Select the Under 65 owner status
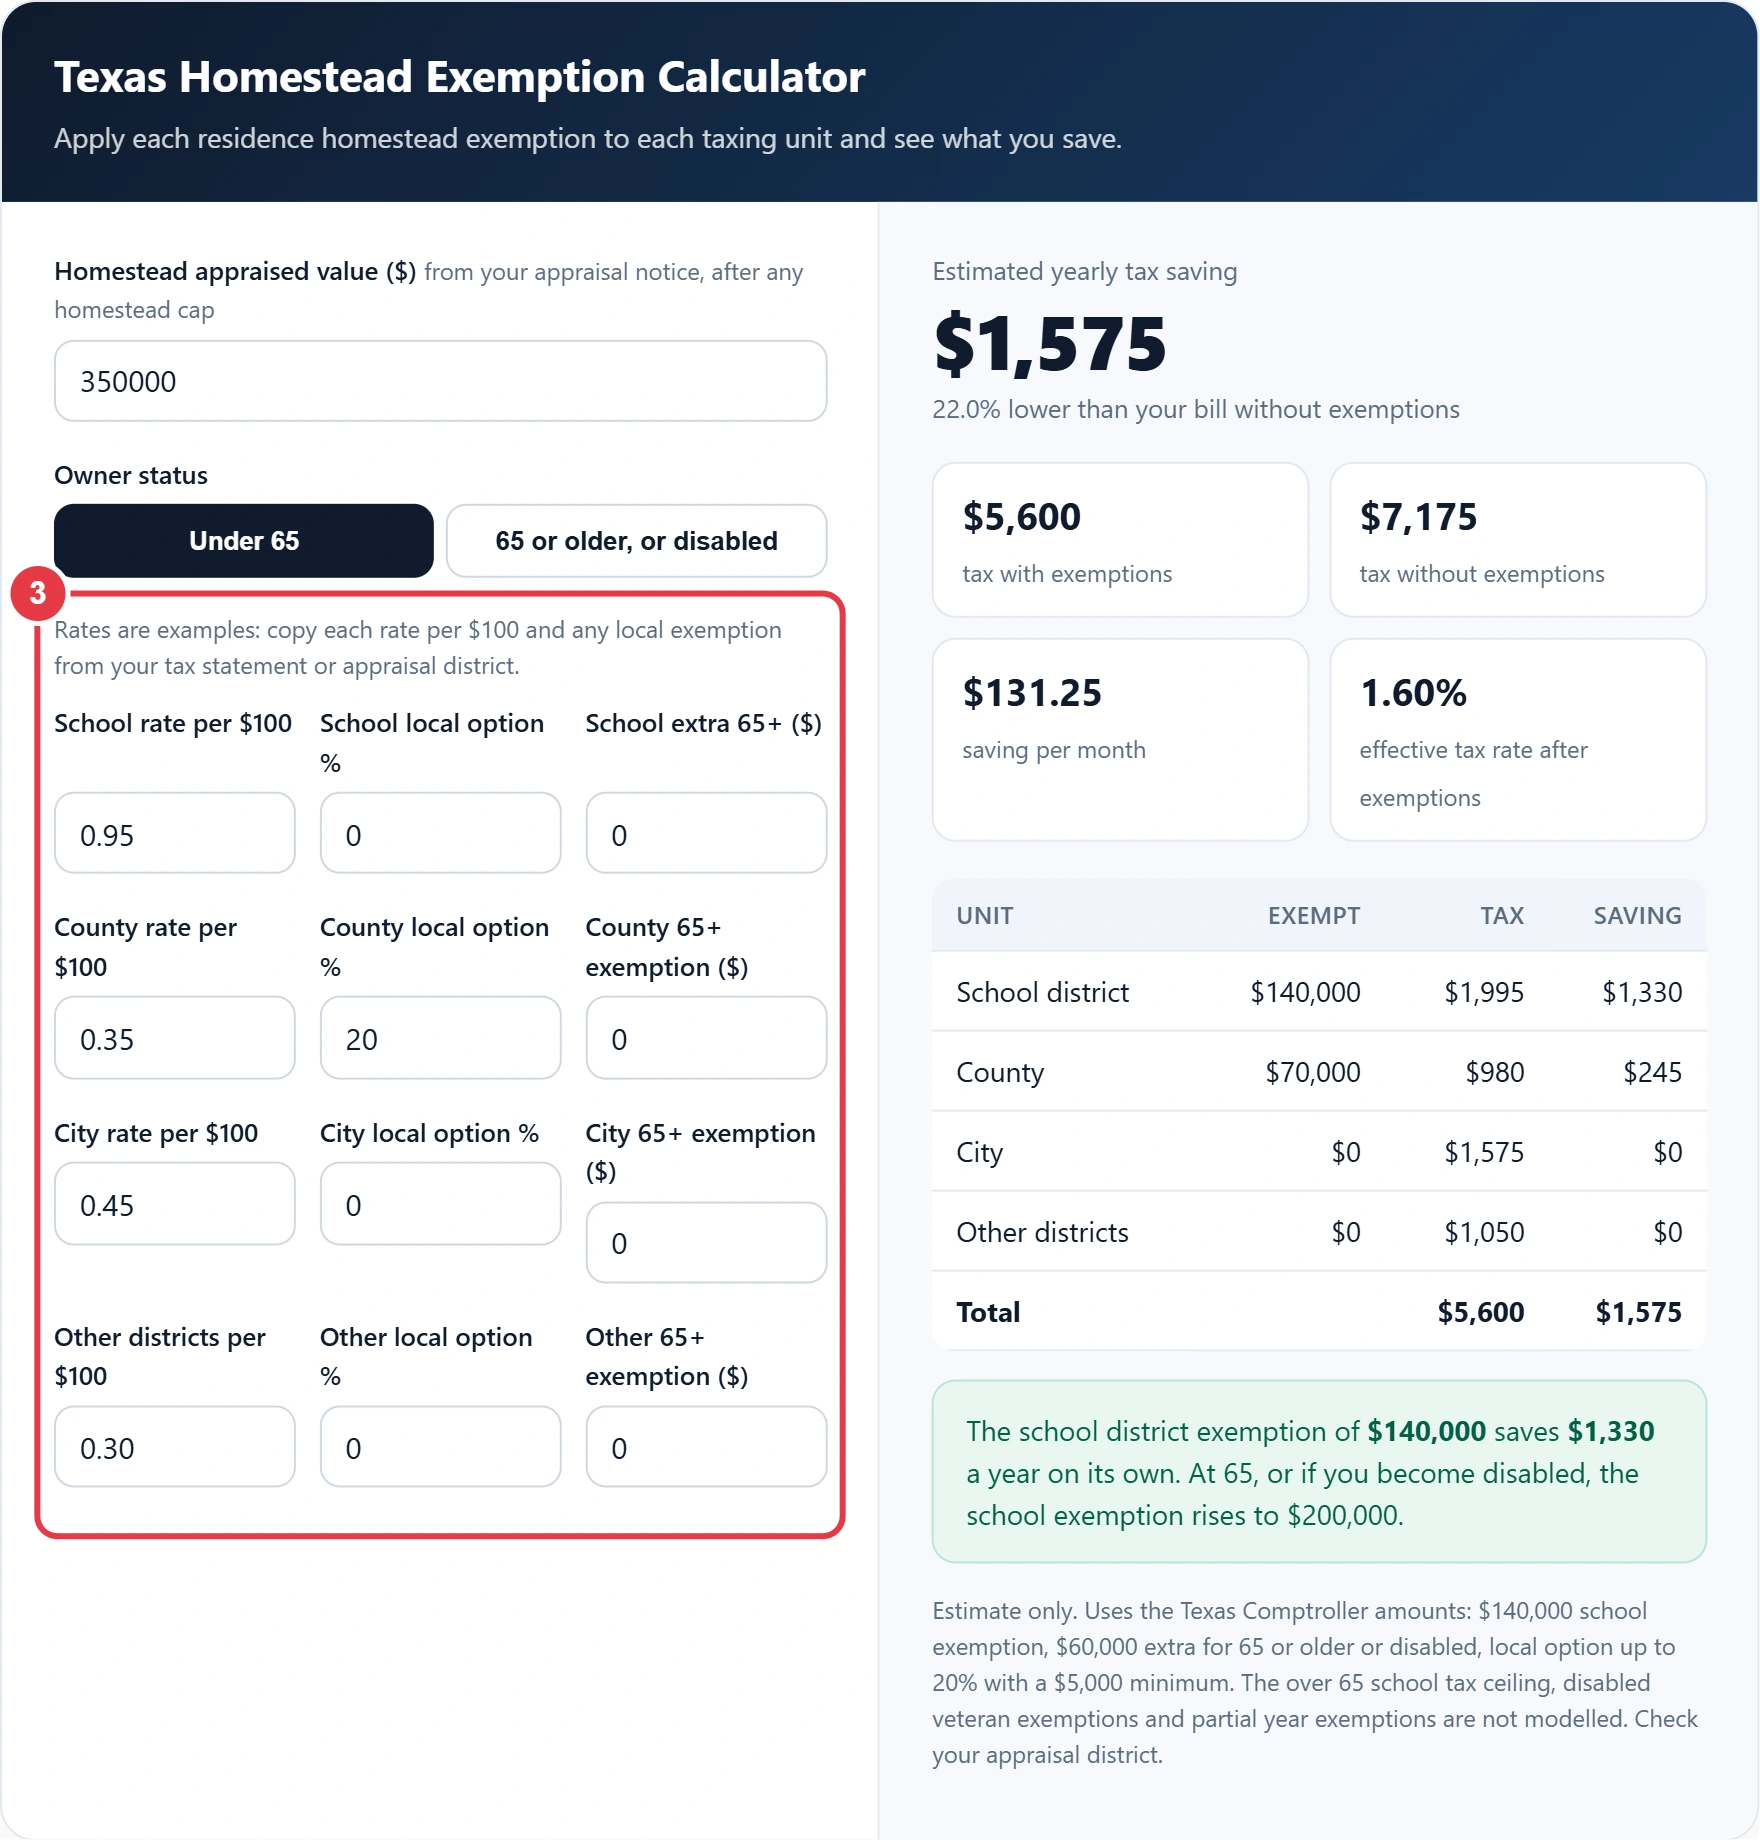Image resolution: width=1760 pixels, height=1840 pixels. coord(244,541)
